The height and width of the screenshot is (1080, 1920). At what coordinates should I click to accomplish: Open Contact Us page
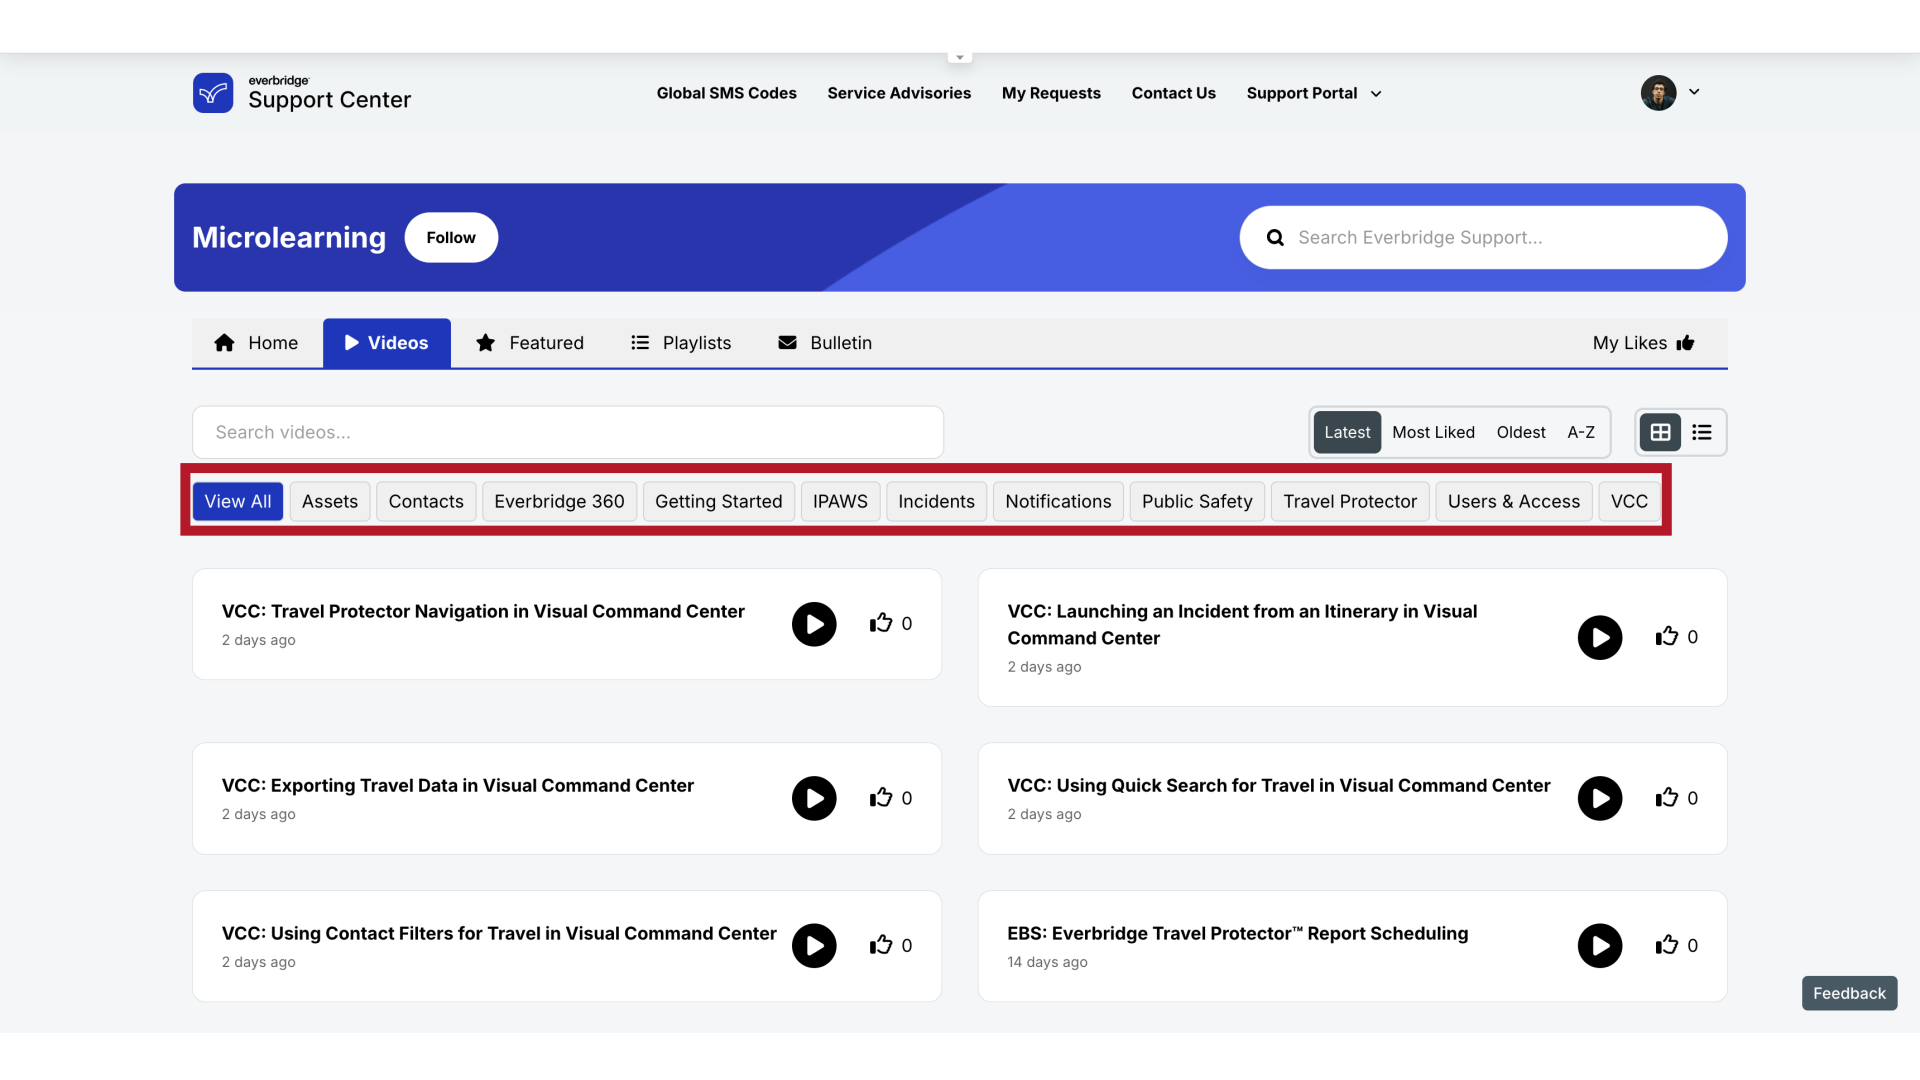tap(1173, 93)
